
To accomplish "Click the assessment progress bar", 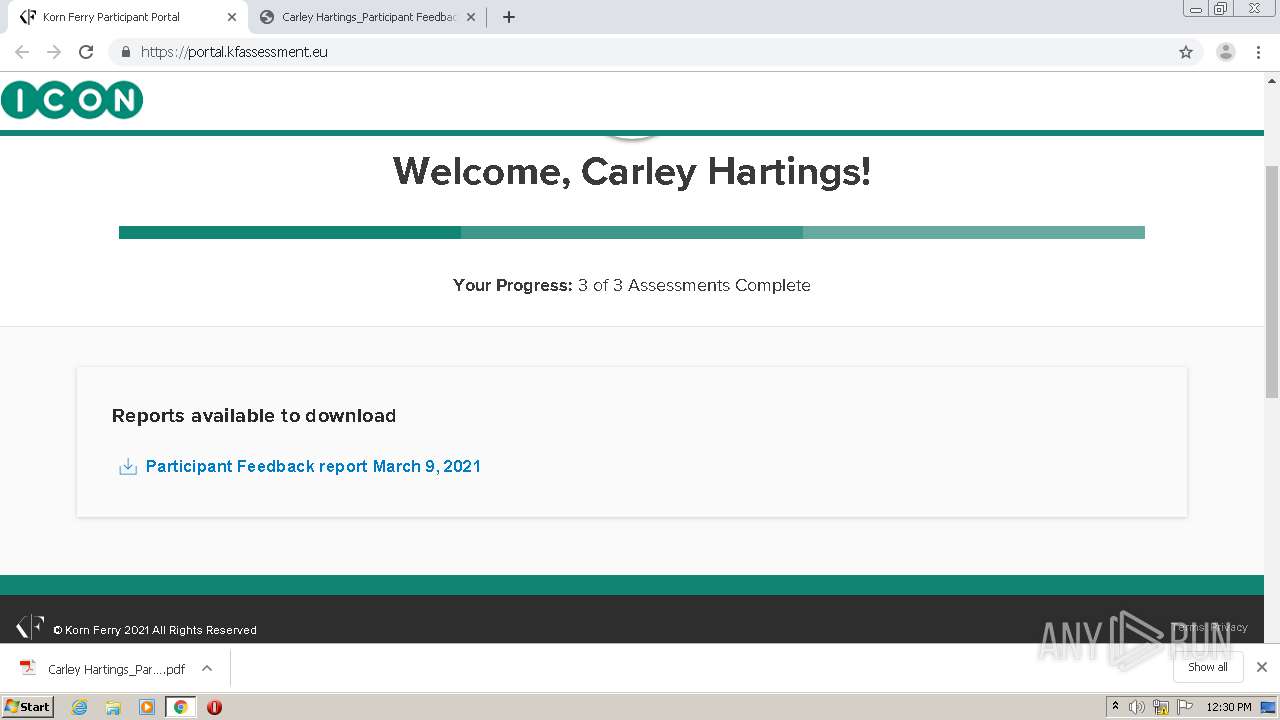I will point(632,232).
